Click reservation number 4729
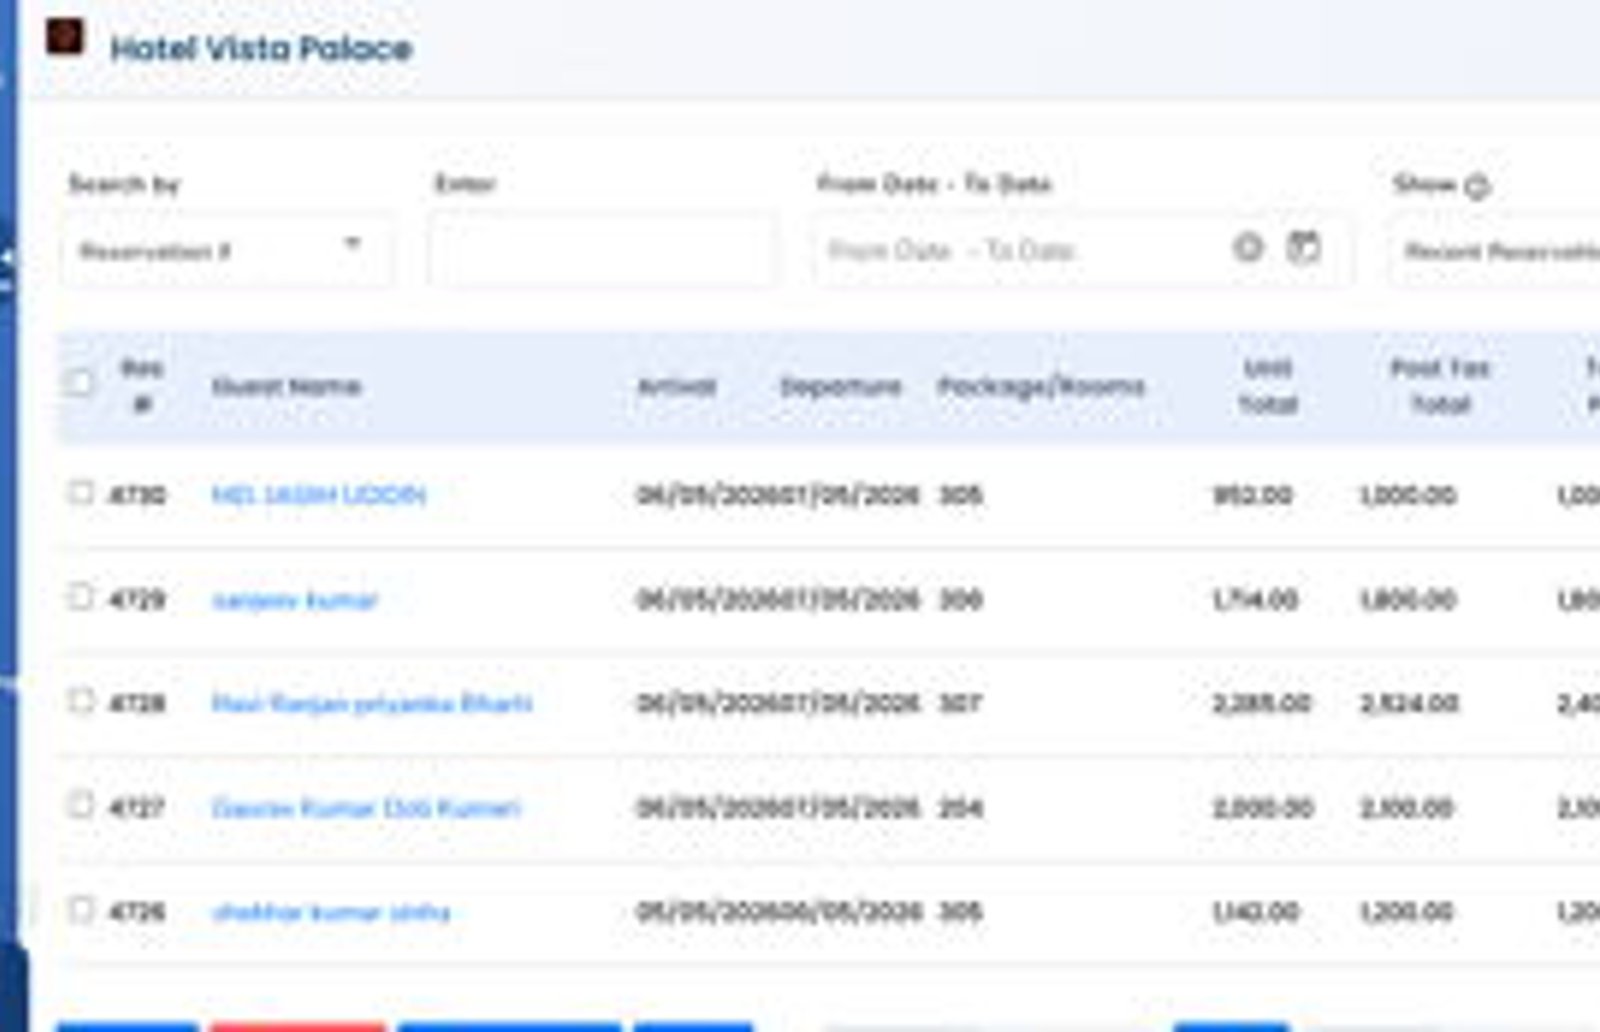The width and height of the screenshot is (1600, 1032). tap(137, 599)
